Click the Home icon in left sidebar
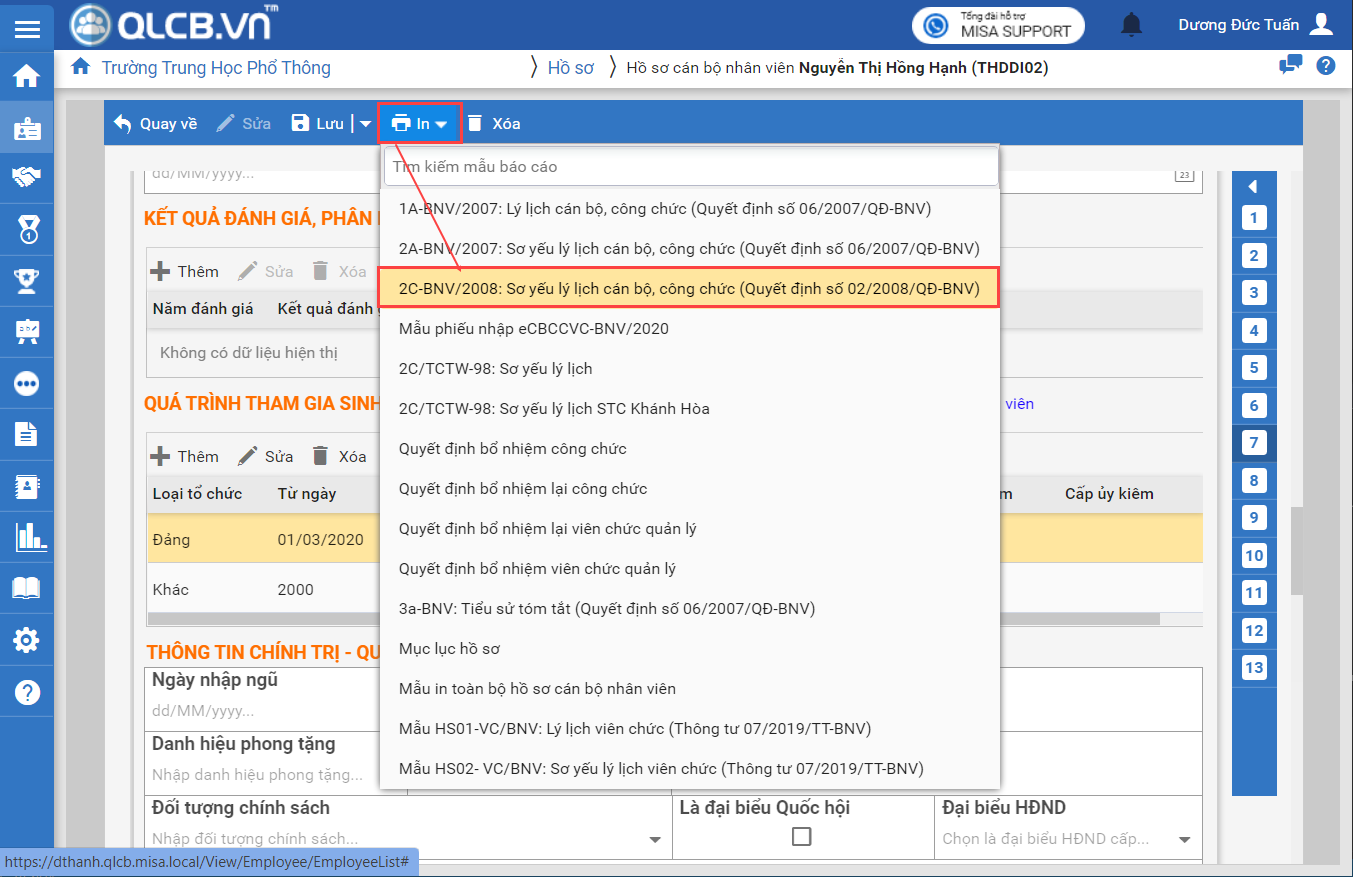1353x877 pixels. 27,76
